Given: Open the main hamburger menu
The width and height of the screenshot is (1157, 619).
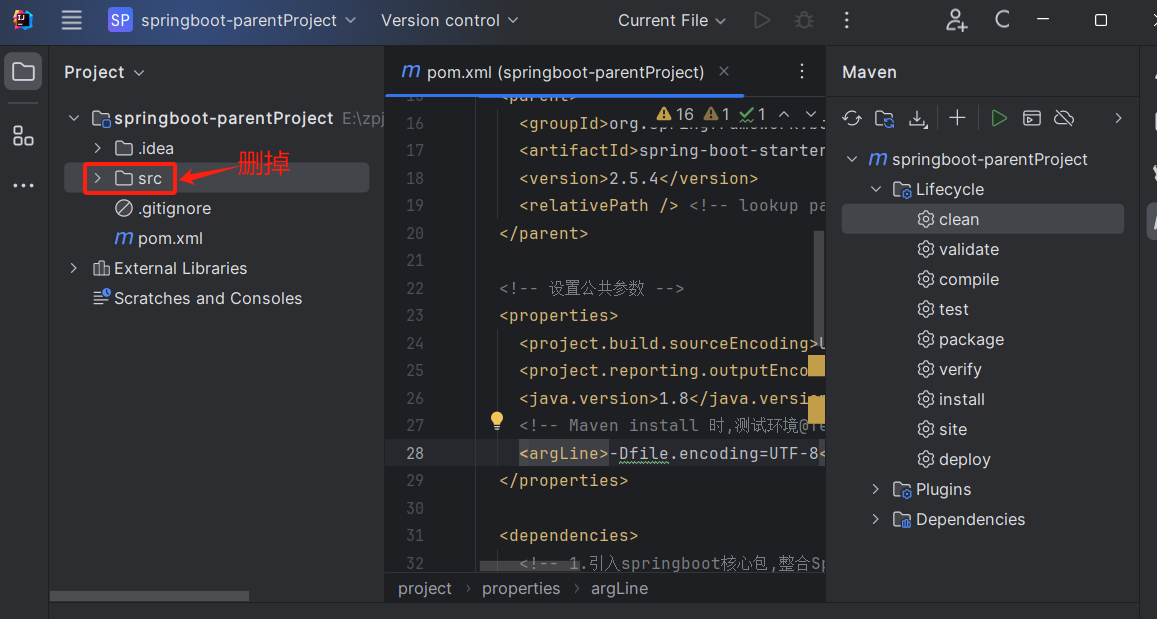Looking at the screenshot, I should 71,20.
